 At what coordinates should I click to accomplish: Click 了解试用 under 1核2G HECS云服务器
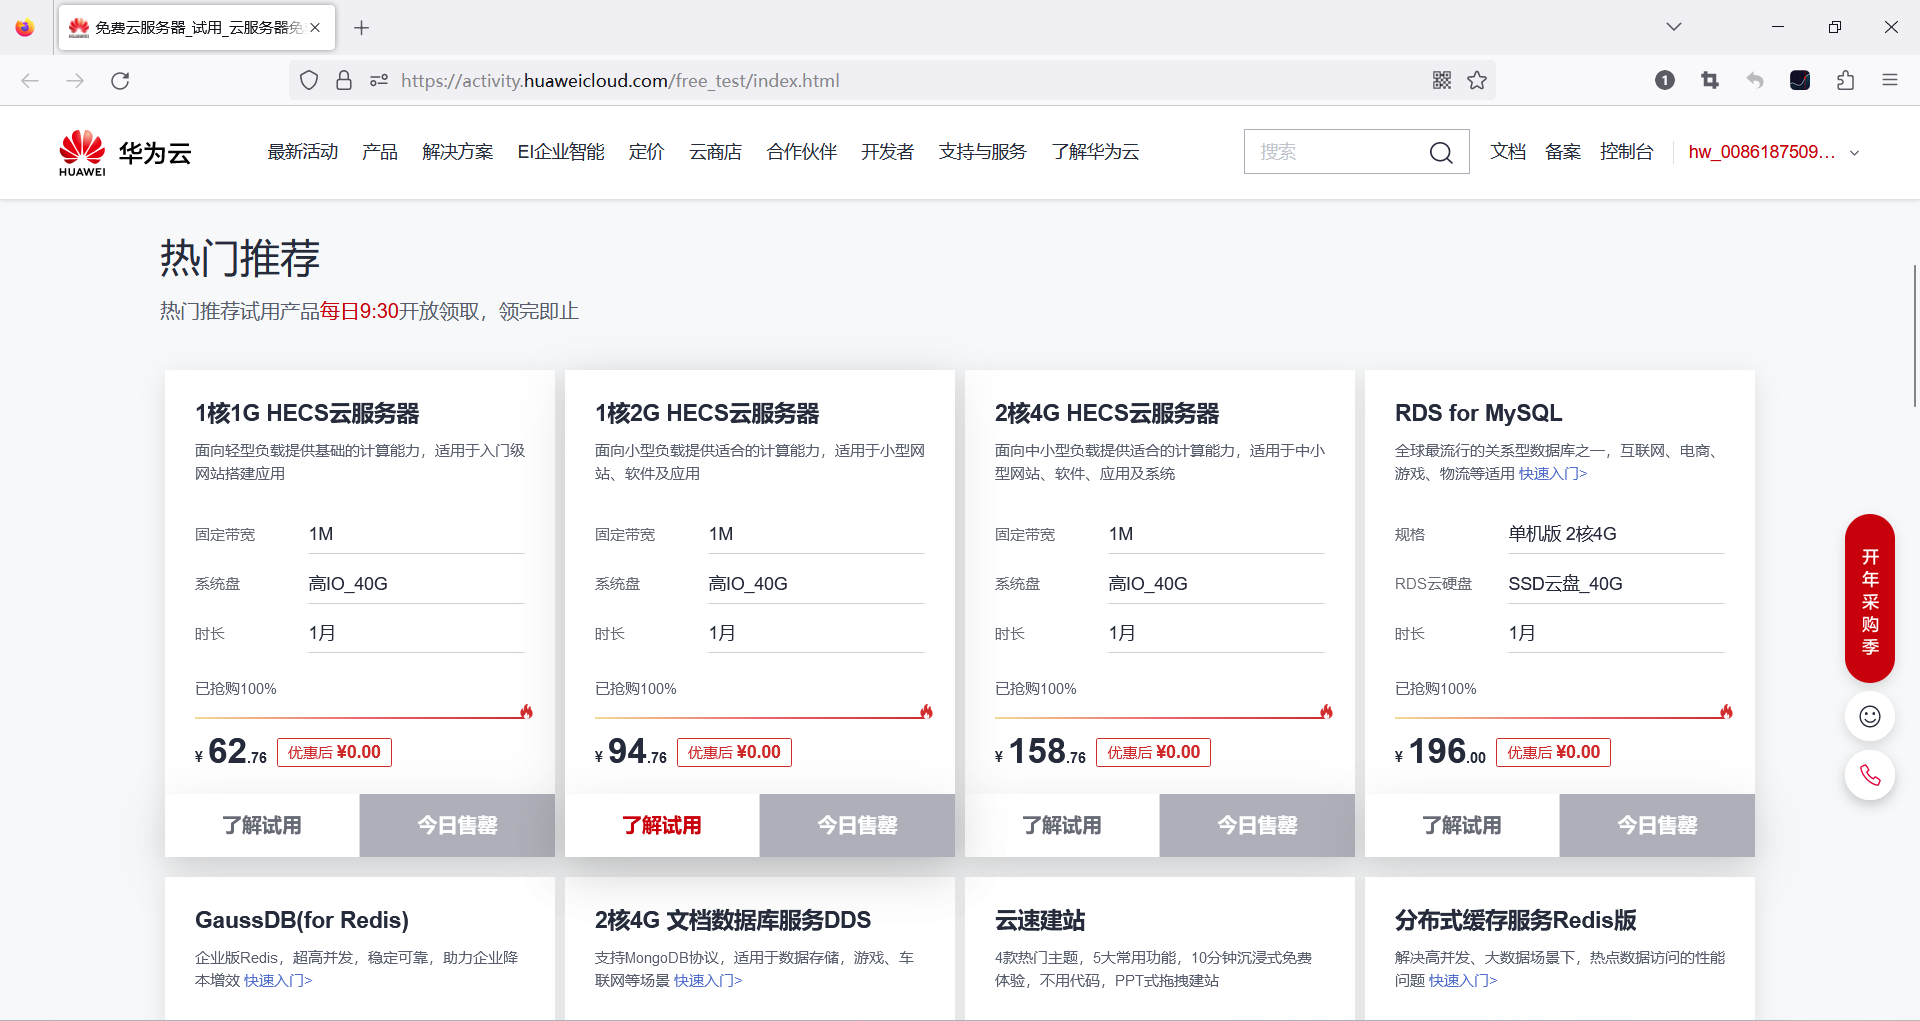[661, 825]
